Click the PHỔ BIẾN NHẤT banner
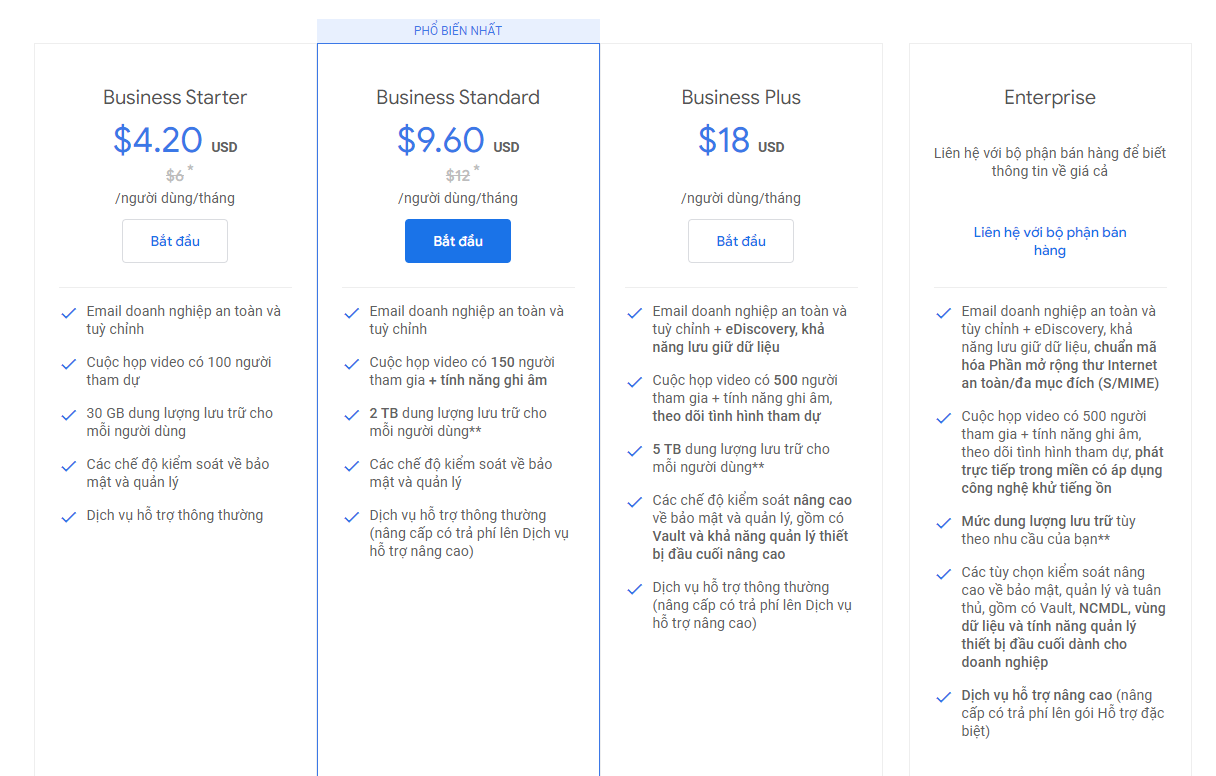1216x776 pixels. point(458,31)
